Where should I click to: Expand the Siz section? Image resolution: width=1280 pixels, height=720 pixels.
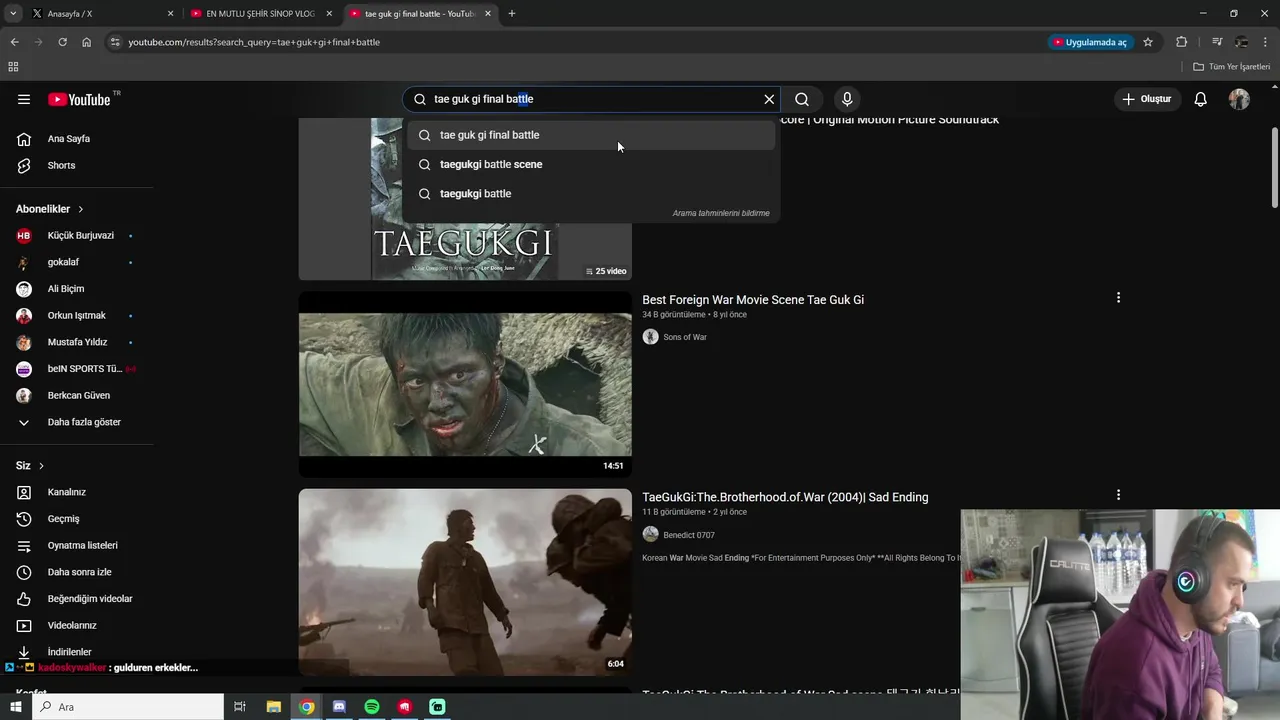(30, 466)
